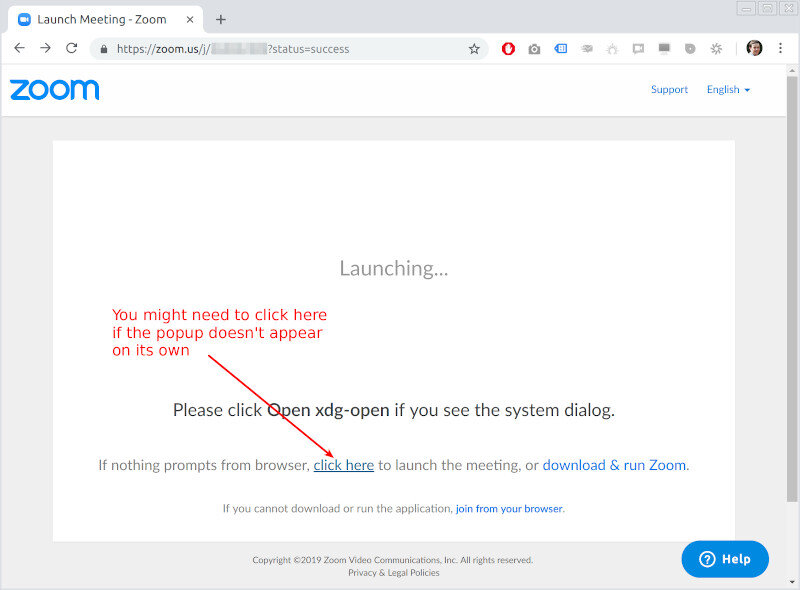The height and width of the screenshot is (590, 800).
Task: Reload the Zoom launch page
Action: point(71,48)
